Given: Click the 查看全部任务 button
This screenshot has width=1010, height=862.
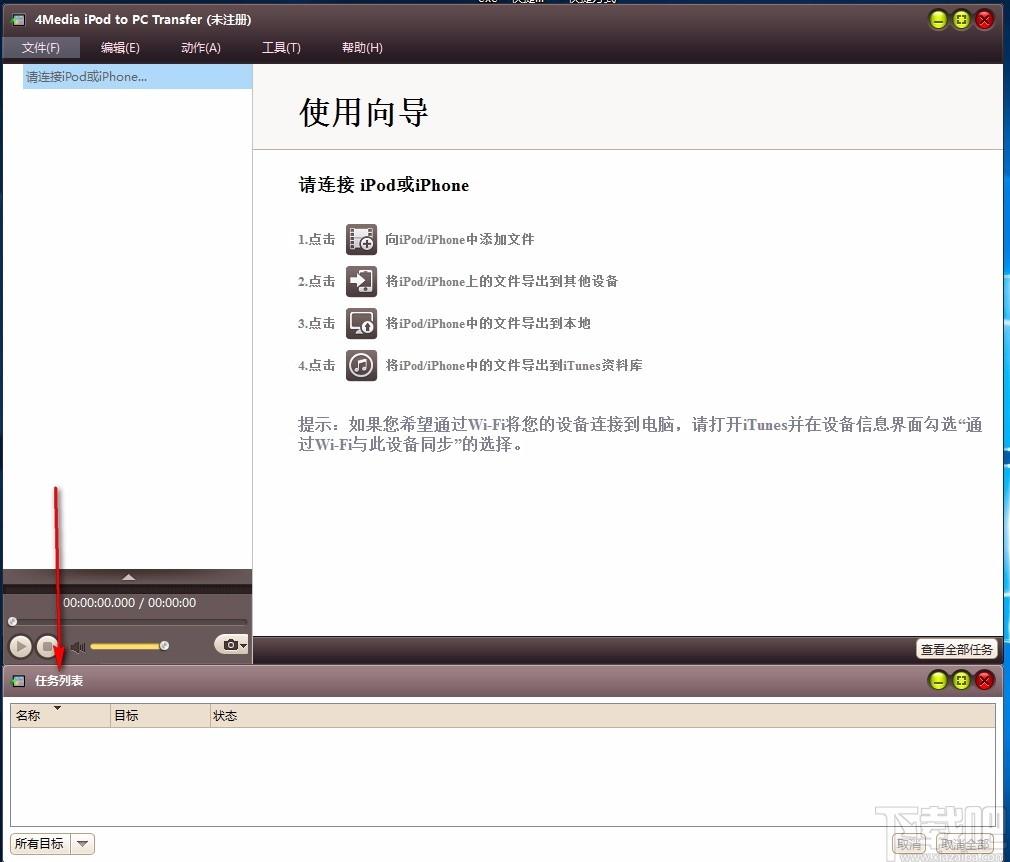Looking at the screenshot, I should (x=957, y=649).
